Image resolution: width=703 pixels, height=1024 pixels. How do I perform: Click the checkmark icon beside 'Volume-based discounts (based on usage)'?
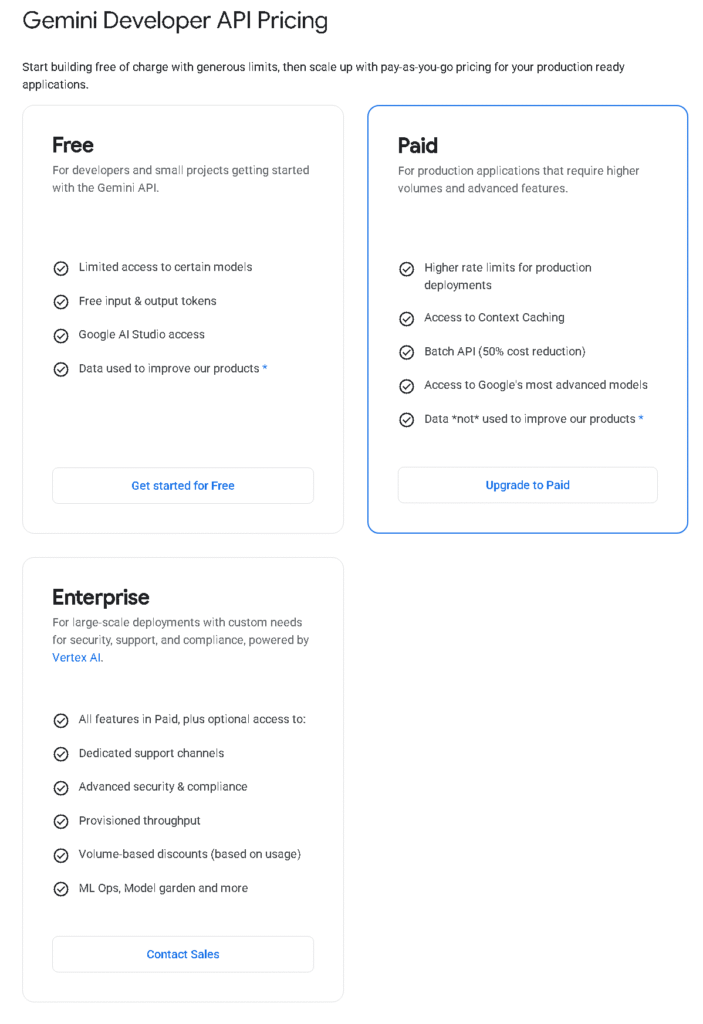pyautogui.click(x=61, y=854)
